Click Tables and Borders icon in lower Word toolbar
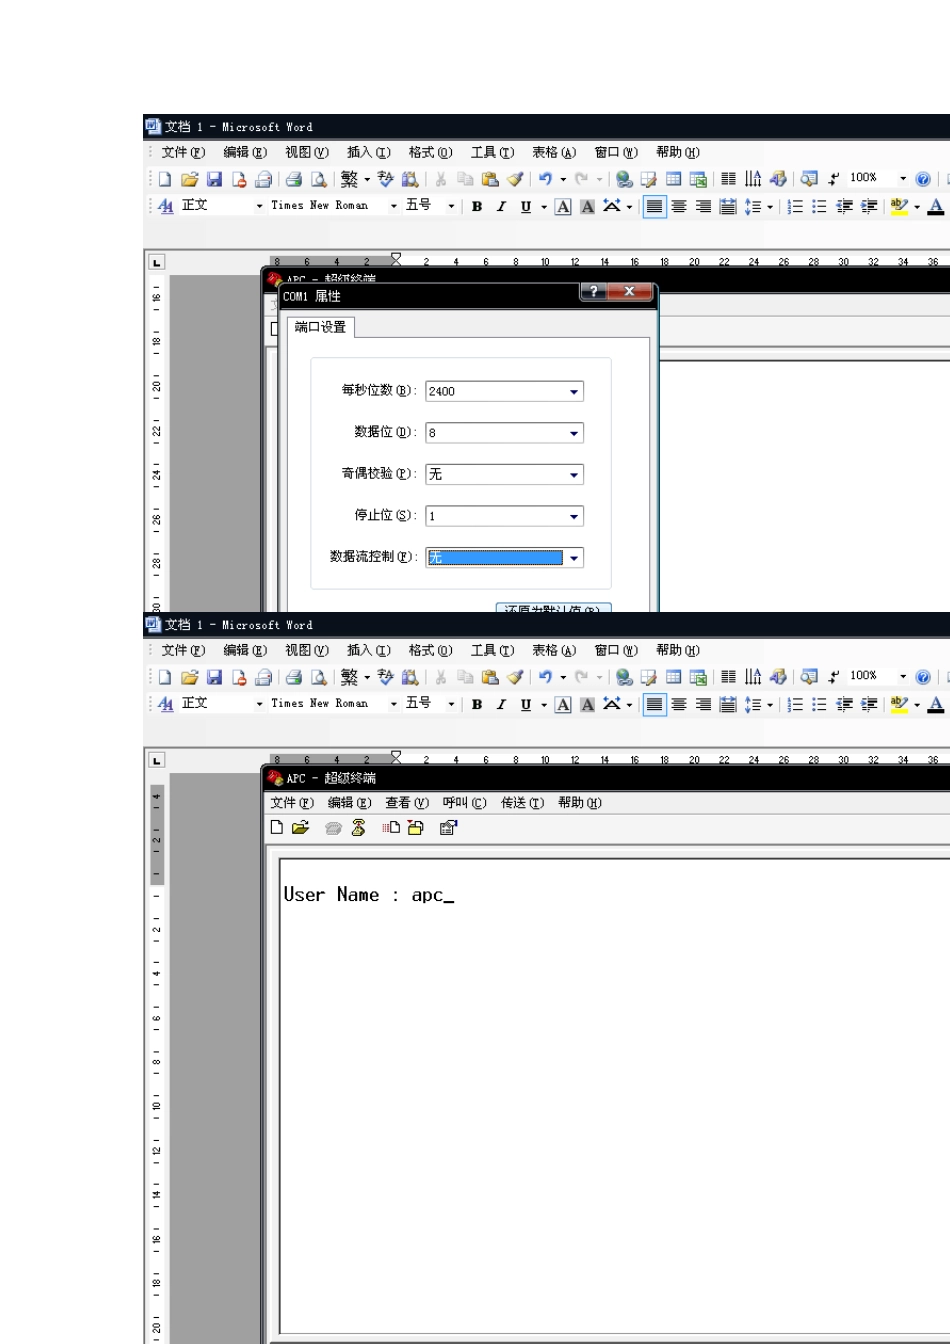The height and width of the screenshot is (1344, 950). [x=649, y=678]
